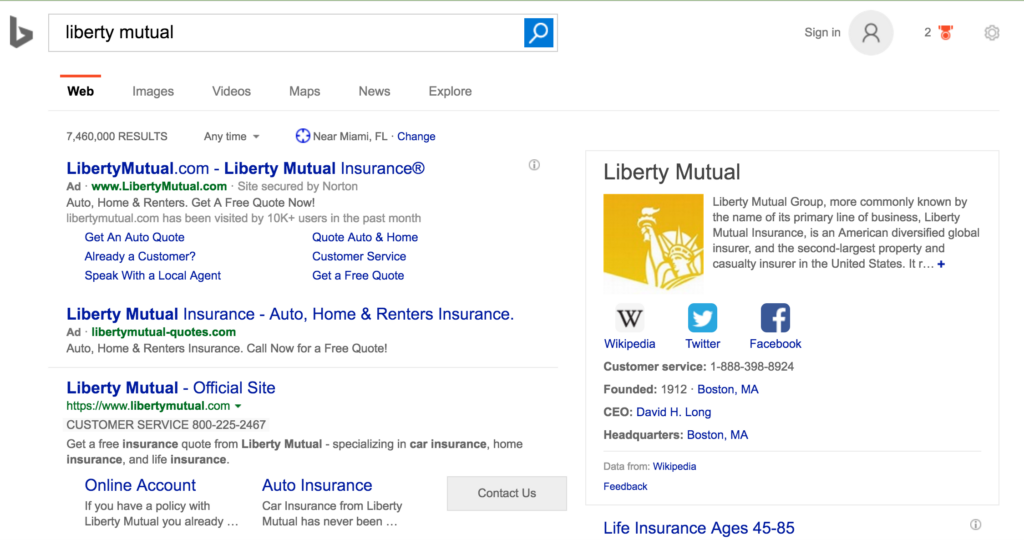Open the settings gear icon
The image size is (1024, 540).
[x=991, y=33]
